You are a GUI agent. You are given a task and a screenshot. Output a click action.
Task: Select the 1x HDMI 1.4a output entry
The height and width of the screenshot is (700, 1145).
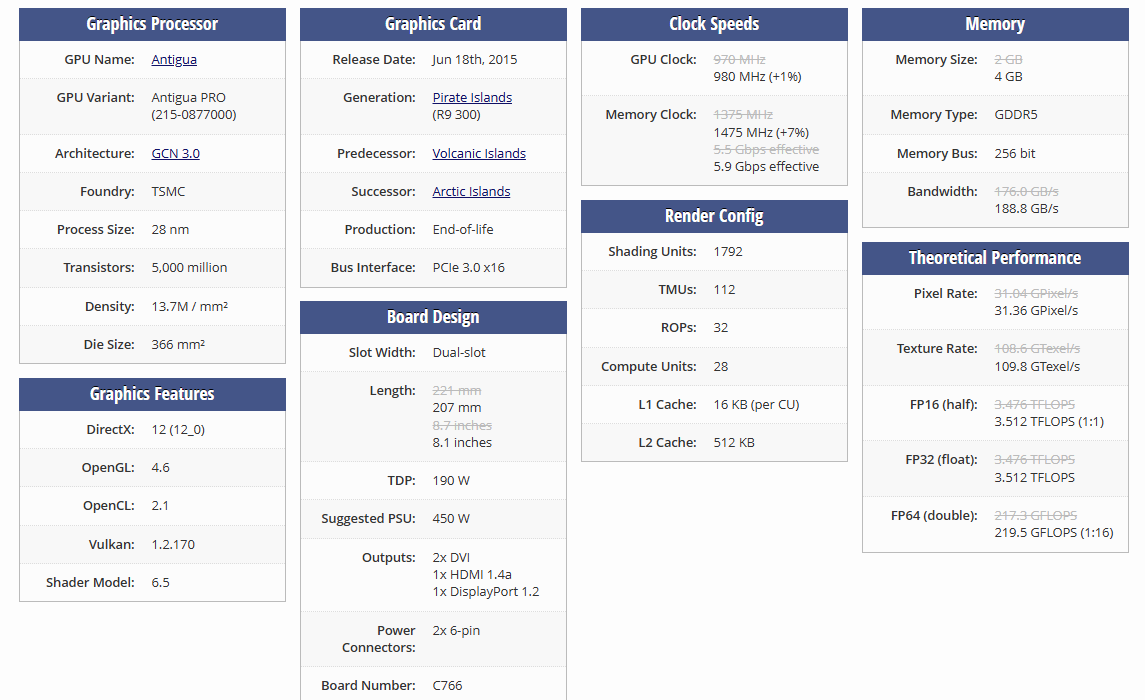tap(472, 574)
